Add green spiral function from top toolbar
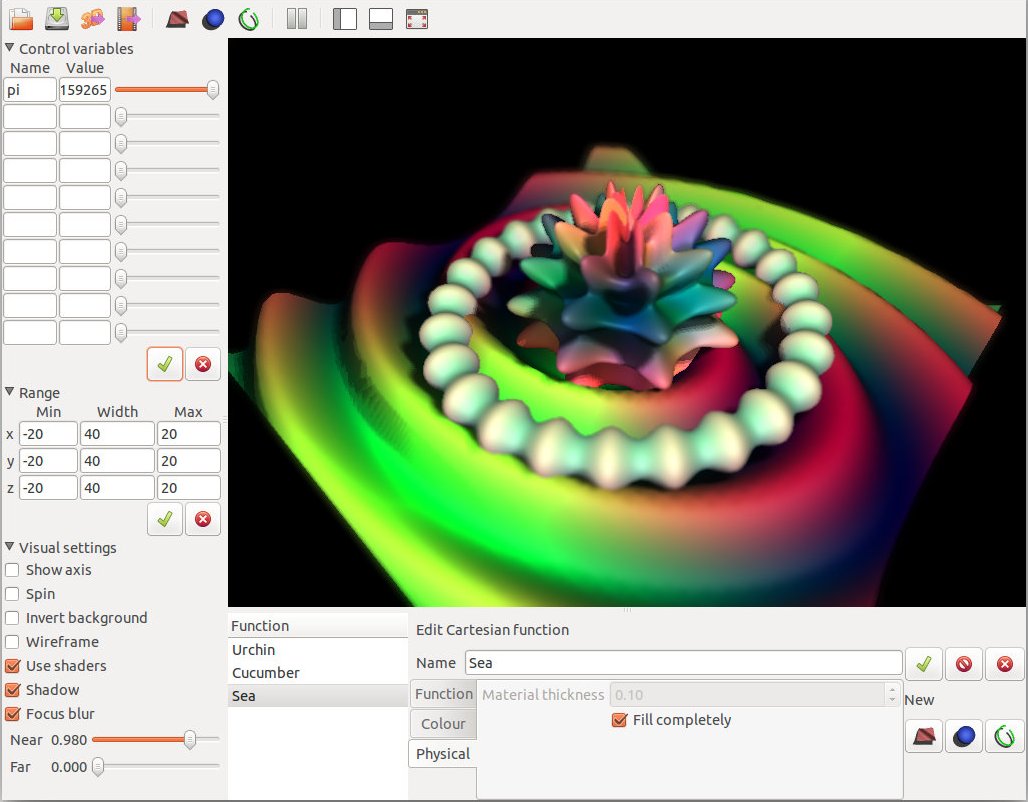Image resolution: width=1028 pixels, height=802 pixels. [248, 19]
